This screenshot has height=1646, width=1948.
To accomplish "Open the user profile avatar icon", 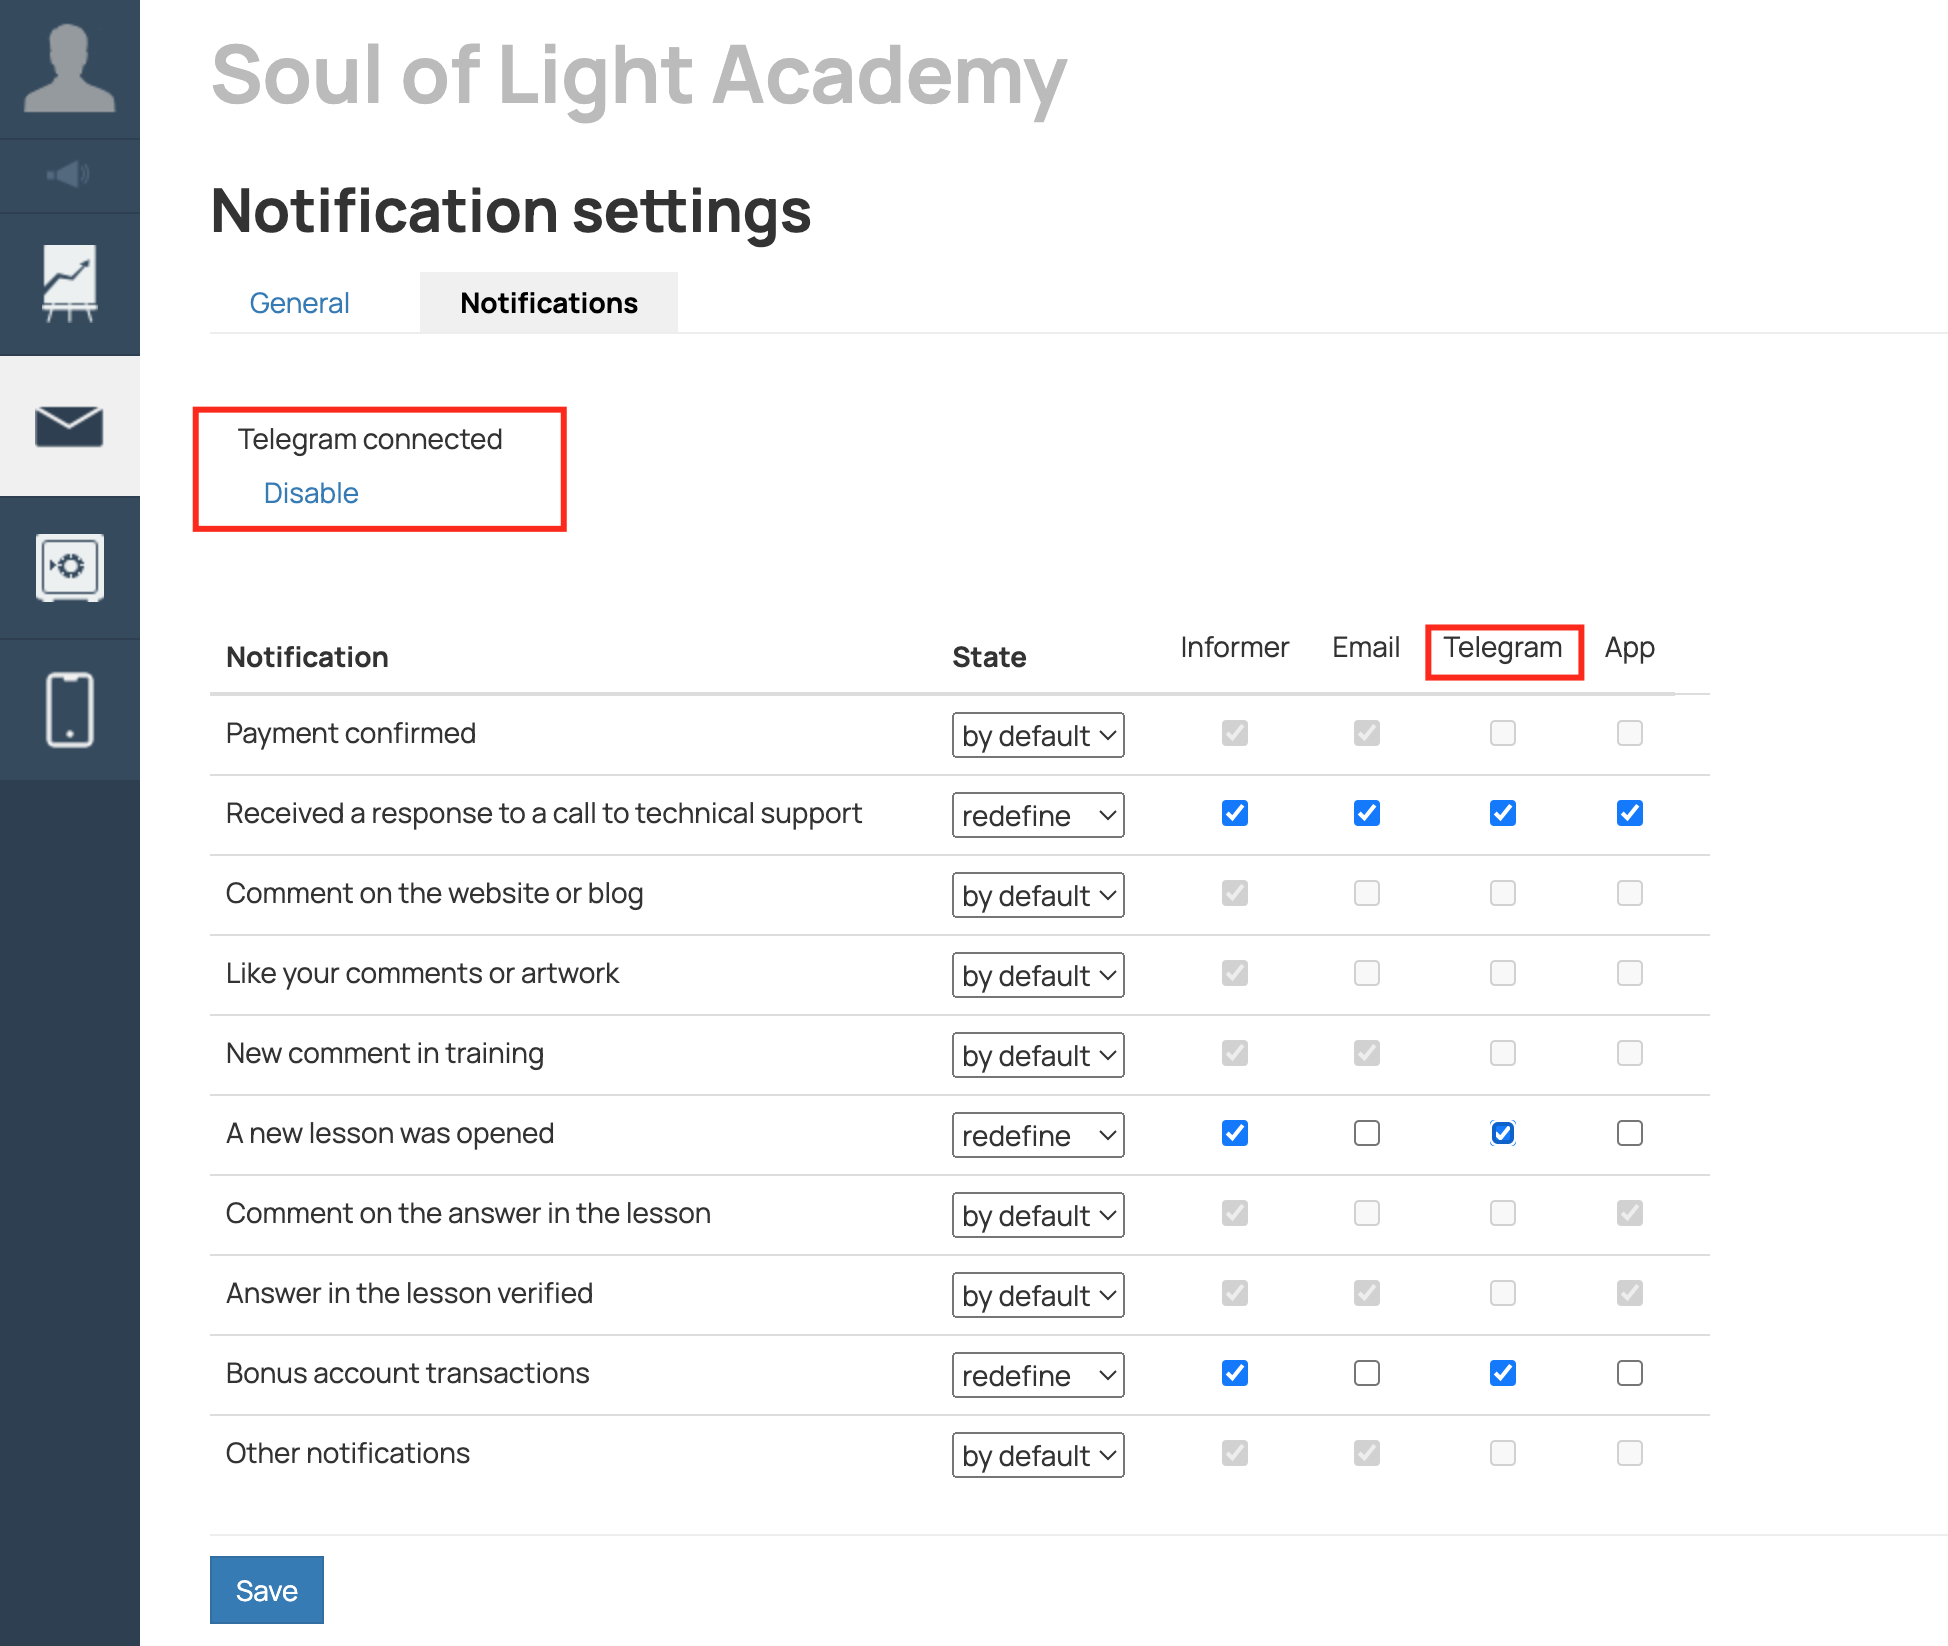I will click(x=69, y=68).
